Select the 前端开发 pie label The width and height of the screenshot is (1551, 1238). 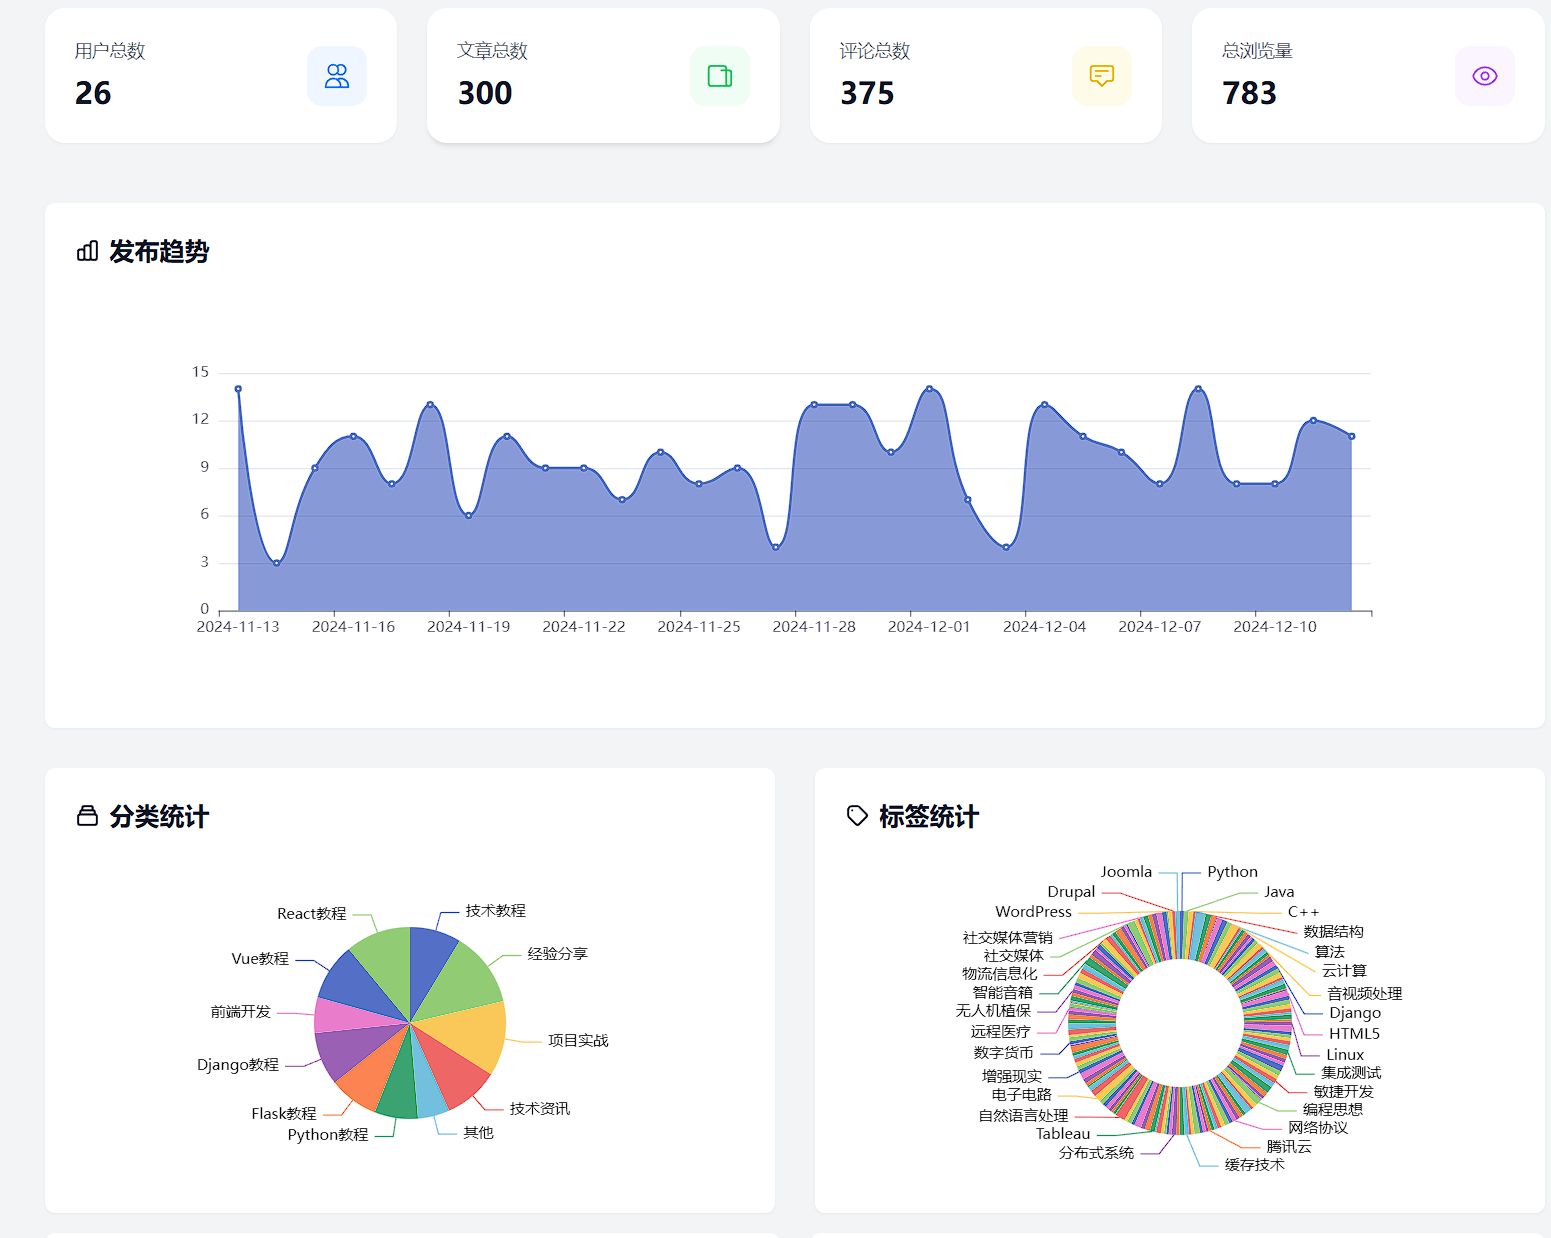pyautogui.click(x=241, y=1012)
